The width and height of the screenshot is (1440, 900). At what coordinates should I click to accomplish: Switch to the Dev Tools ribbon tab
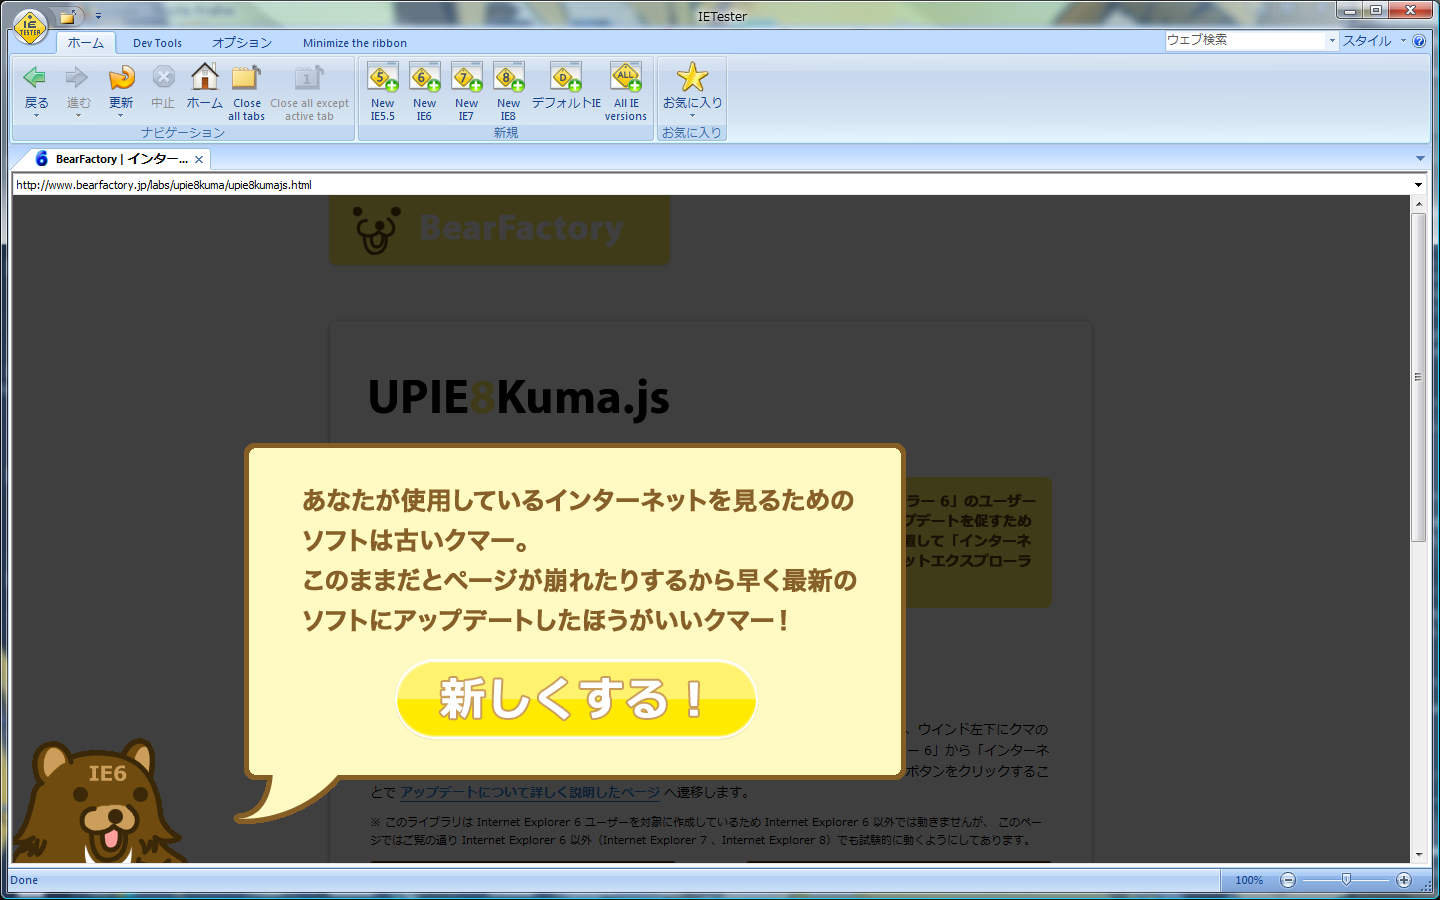click(x=157, y=43)
